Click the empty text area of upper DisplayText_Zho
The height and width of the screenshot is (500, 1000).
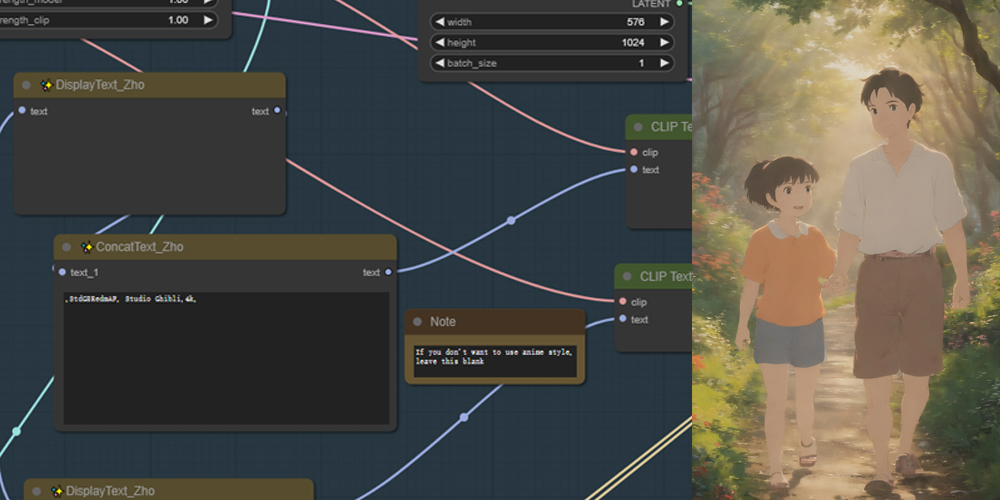tap(150, 166)
